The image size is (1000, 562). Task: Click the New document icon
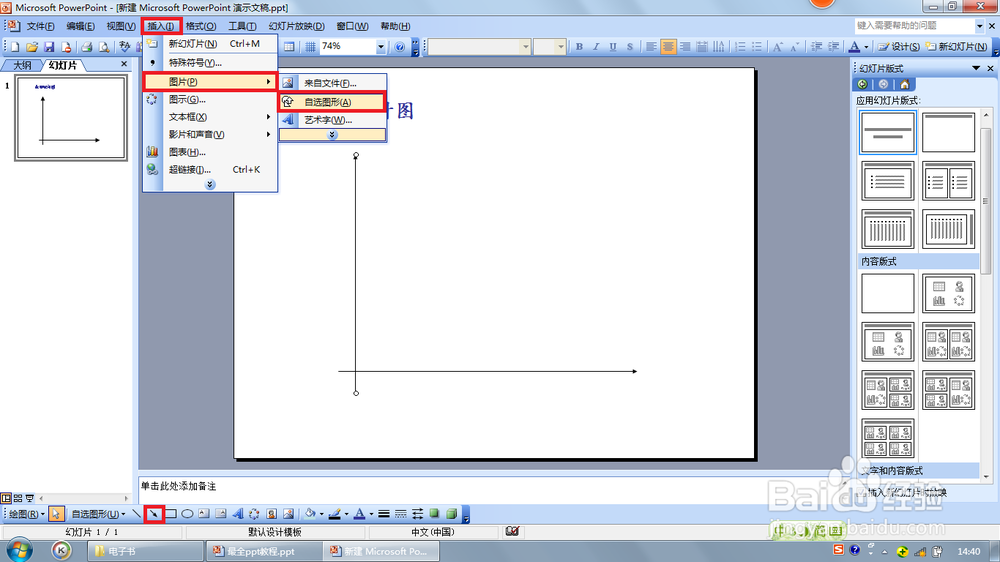[x=15, y=47]
